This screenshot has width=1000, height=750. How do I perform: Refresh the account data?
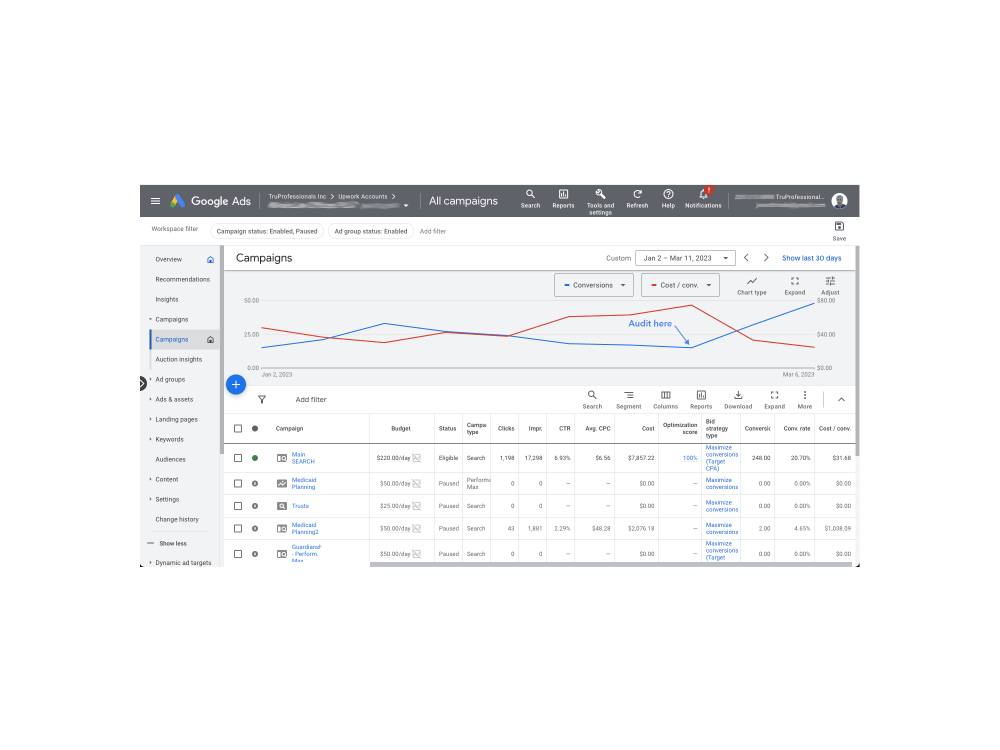pos(637,198)
